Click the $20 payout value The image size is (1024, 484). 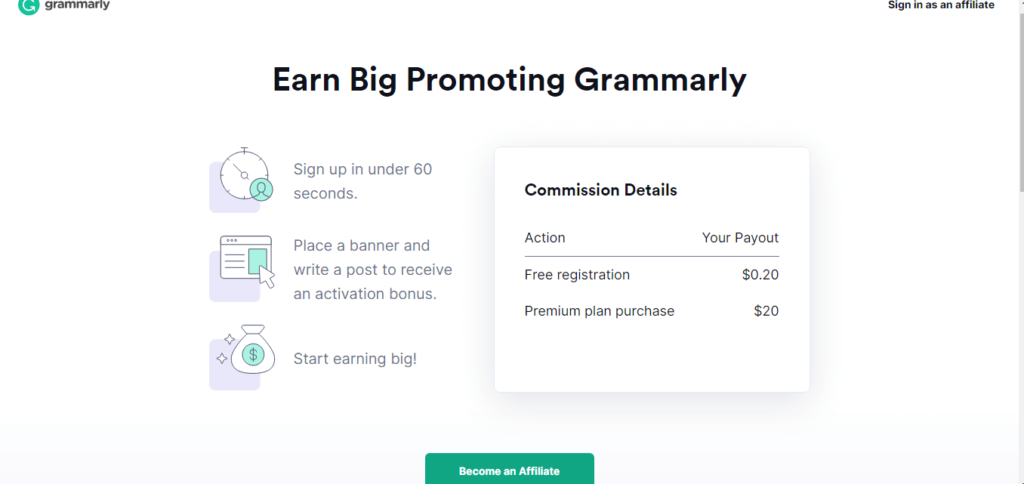(x=766, y=311)
